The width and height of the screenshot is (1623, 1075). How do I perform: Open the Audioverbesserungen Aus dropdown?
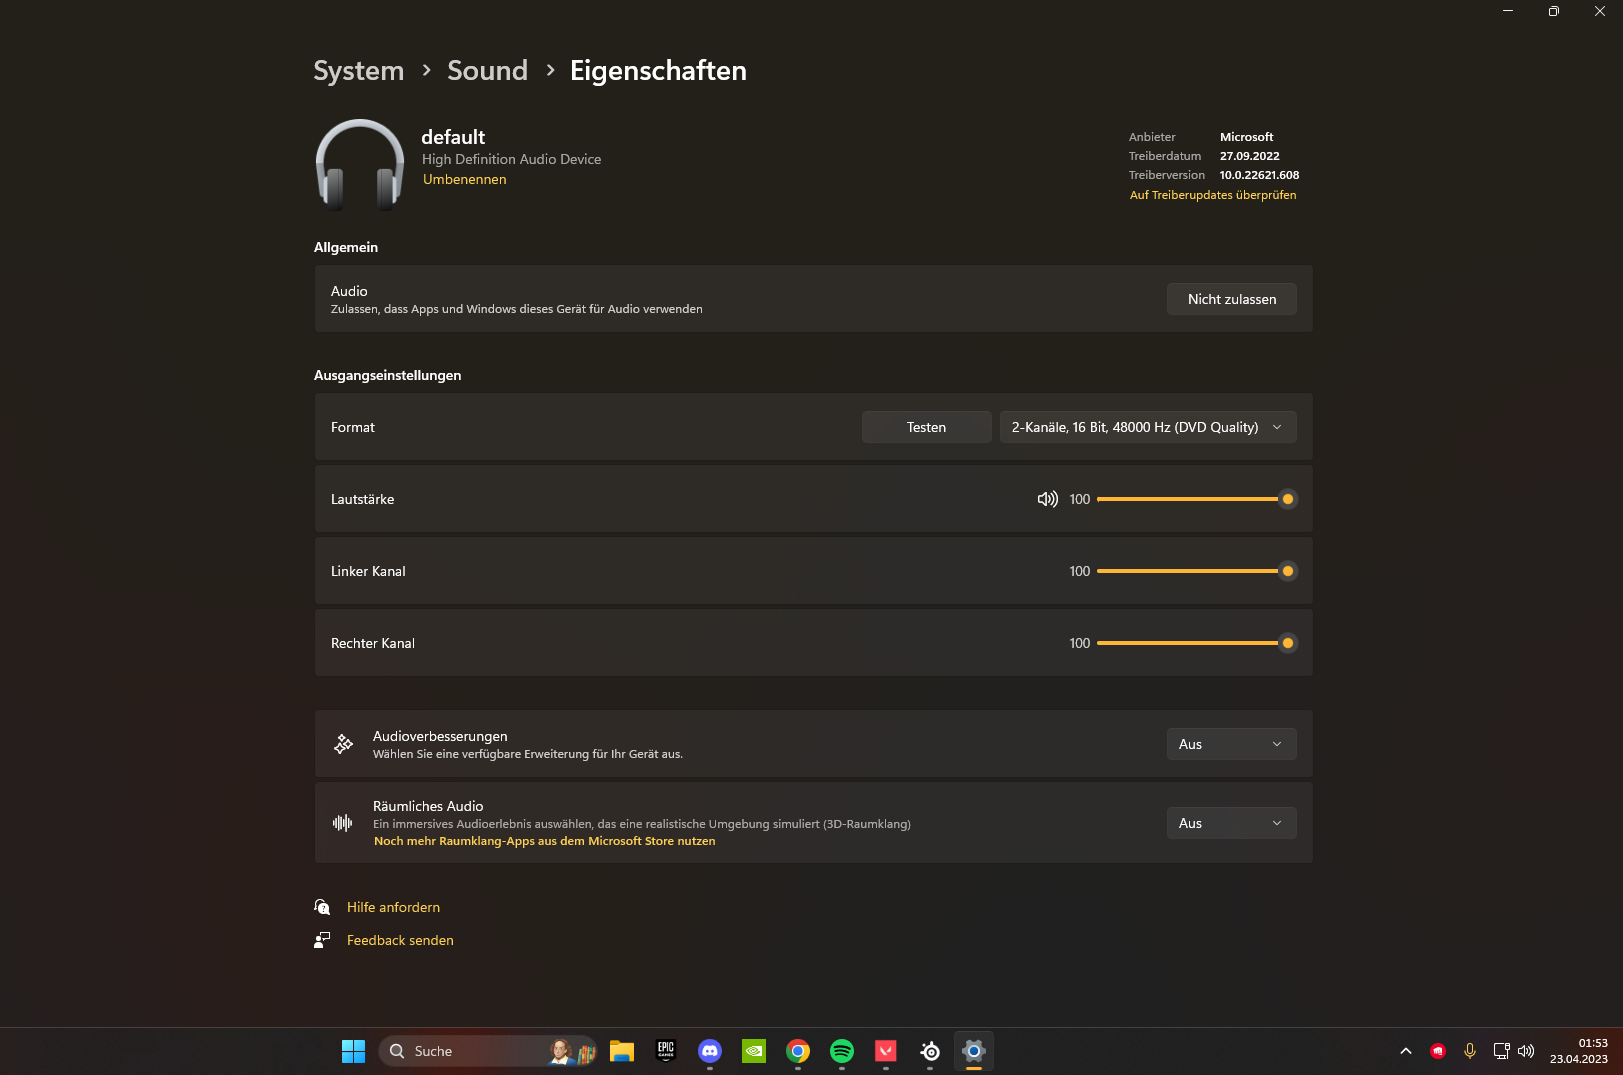pos(1232,744)
